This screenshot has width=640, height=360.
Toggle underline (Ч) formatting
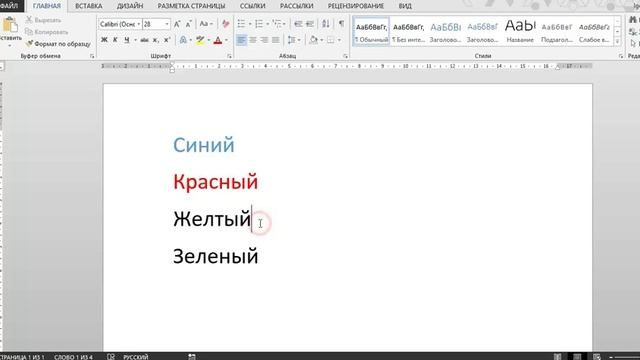tap(127, 40)
